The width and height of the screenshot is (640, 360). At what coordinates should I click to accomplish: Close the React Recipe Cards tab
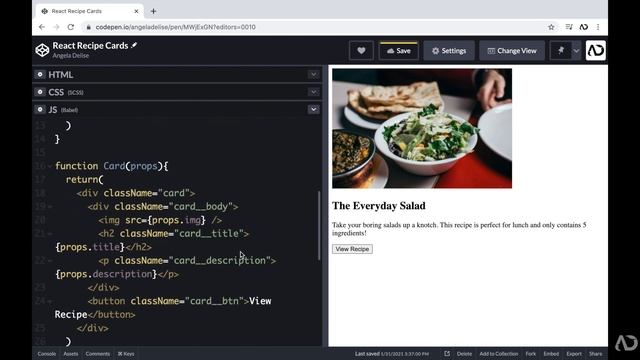[136, 11]
